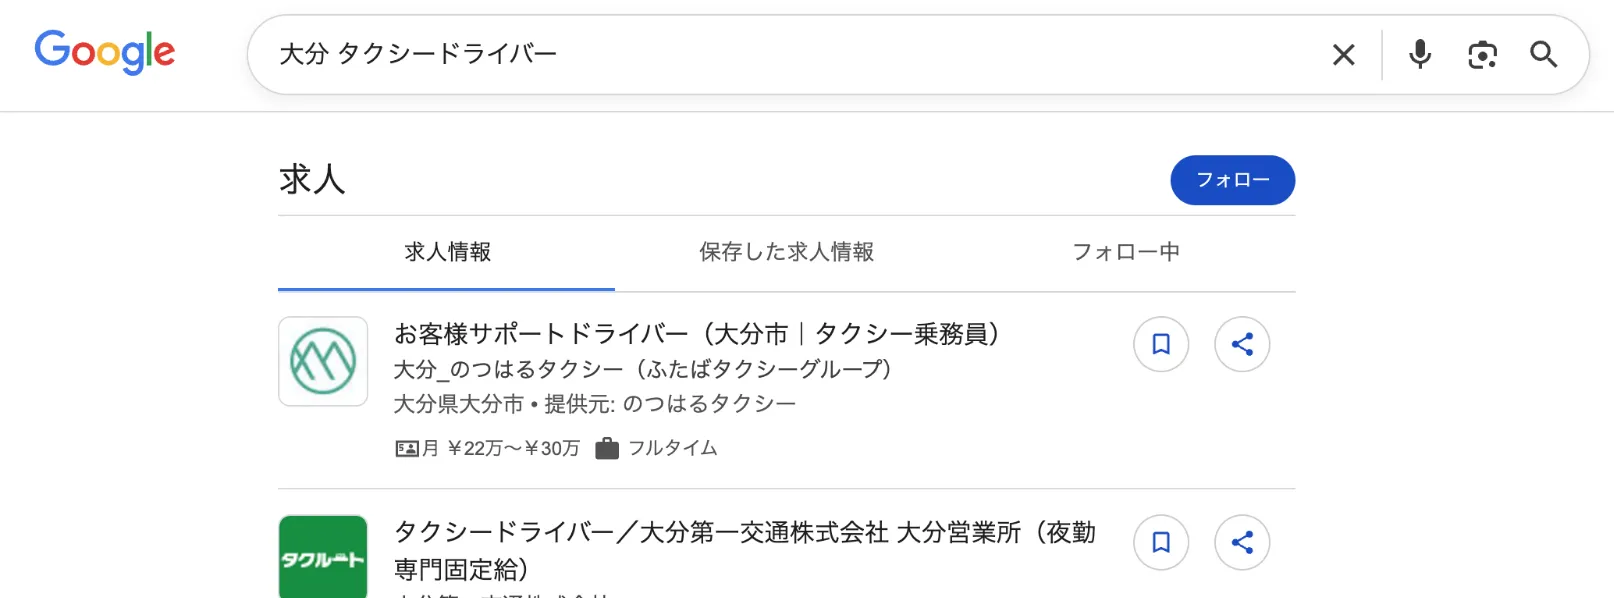Open お客様サポートドライバー job title link
Image resolution: width=1614 pixels, height=598 pixels.
tap(696, 334)
